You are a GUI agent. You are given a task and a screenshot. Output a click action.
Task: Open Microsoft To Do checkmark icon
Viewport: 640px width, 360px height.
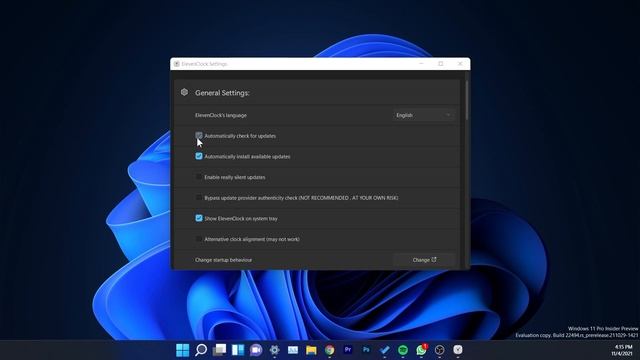tap(384, 350)
